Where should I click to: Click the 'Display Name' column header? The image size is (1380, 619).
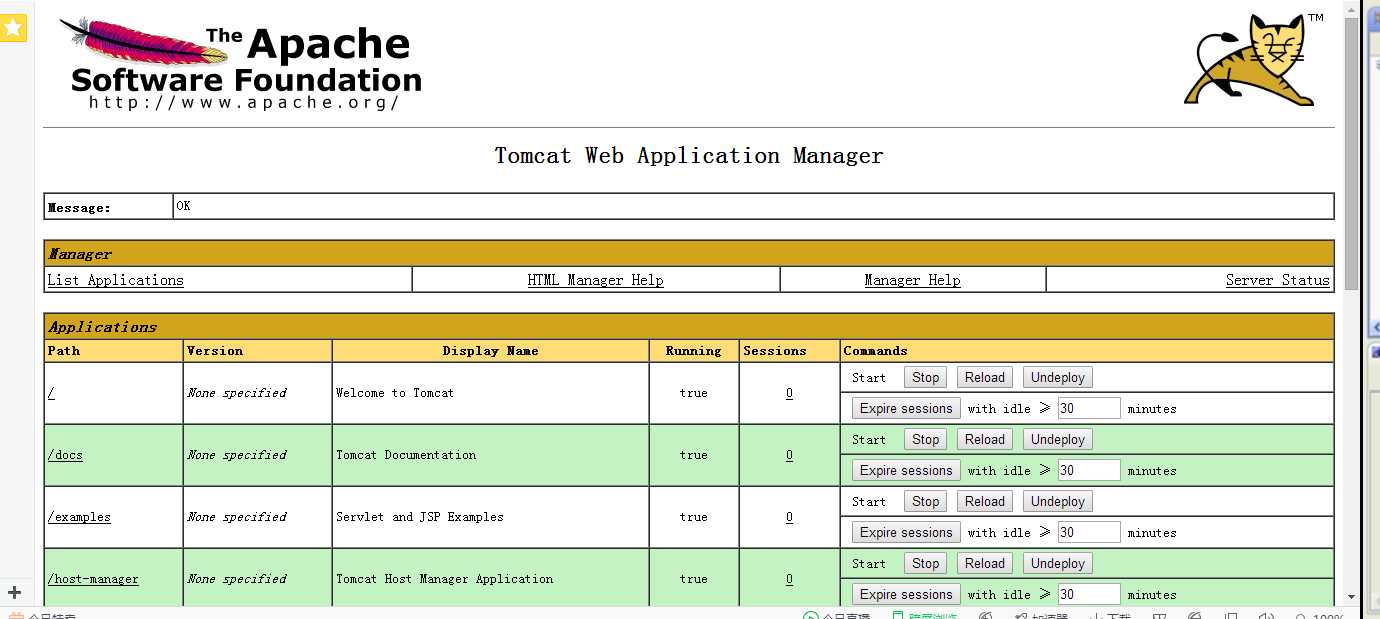490,351
